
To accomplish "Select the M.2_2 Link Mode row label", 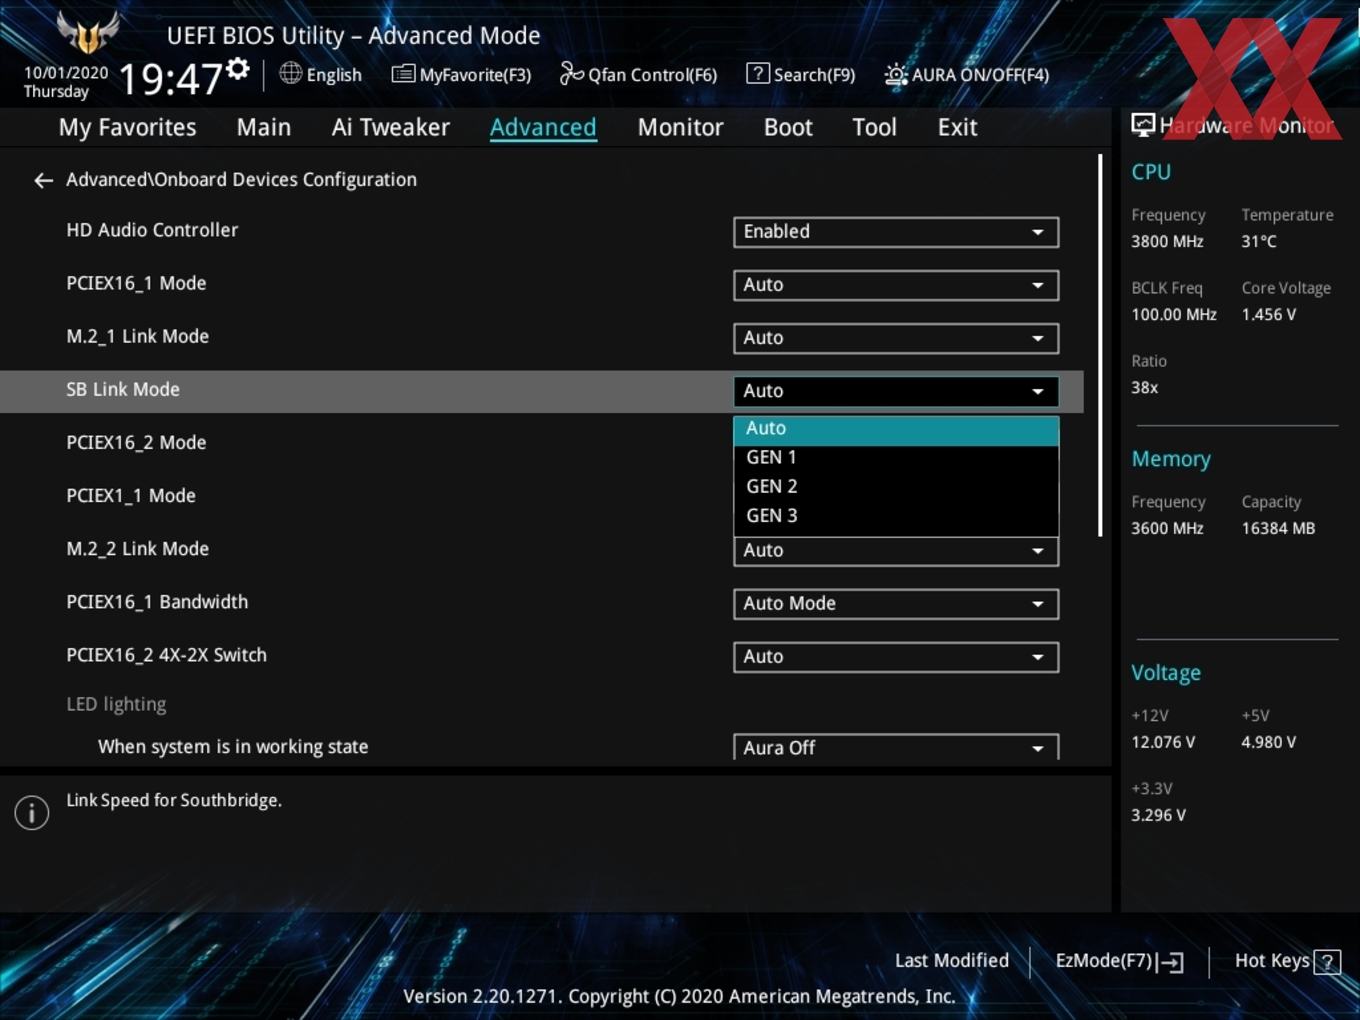I will point(137,549).
